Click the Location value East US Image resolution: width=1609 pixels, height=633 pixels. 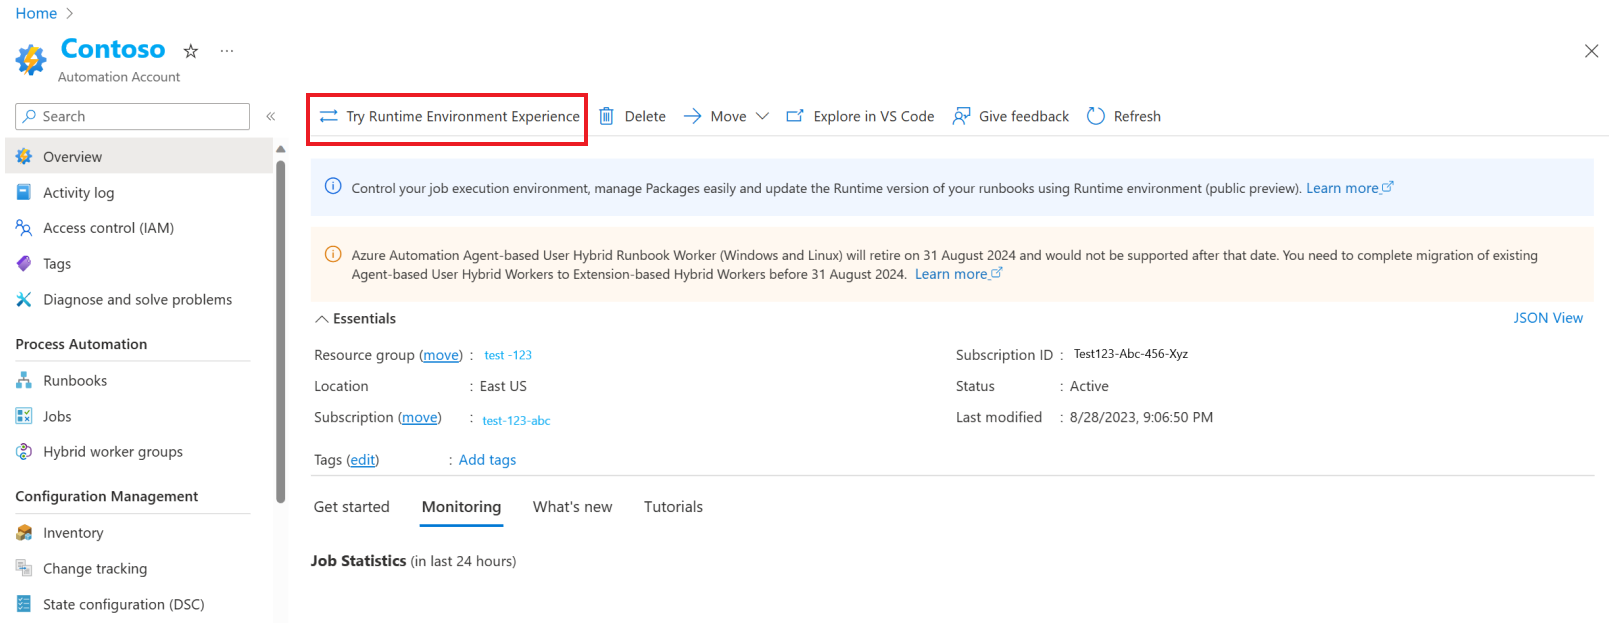503,386
